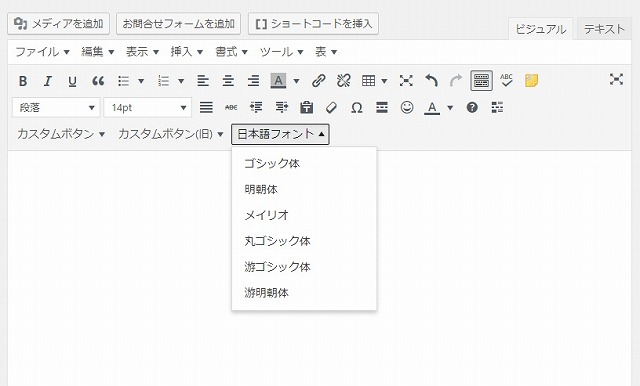Viewport: 640px width, 386px height.
Task: Apply text color A
Action: (x=432, y=108)
